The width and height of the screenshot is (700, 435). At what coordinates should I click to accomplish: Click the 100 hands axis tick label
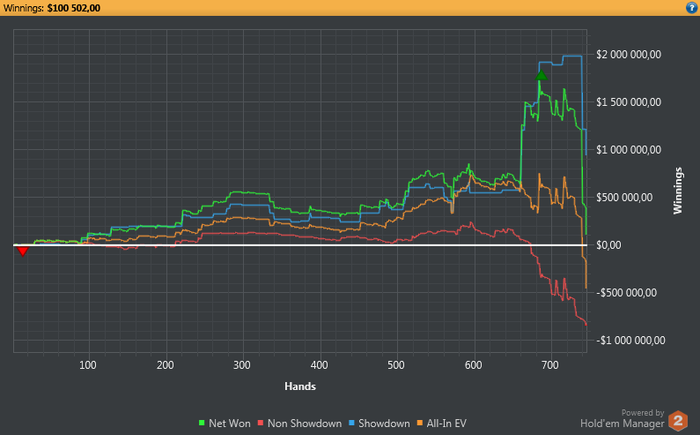88,365
